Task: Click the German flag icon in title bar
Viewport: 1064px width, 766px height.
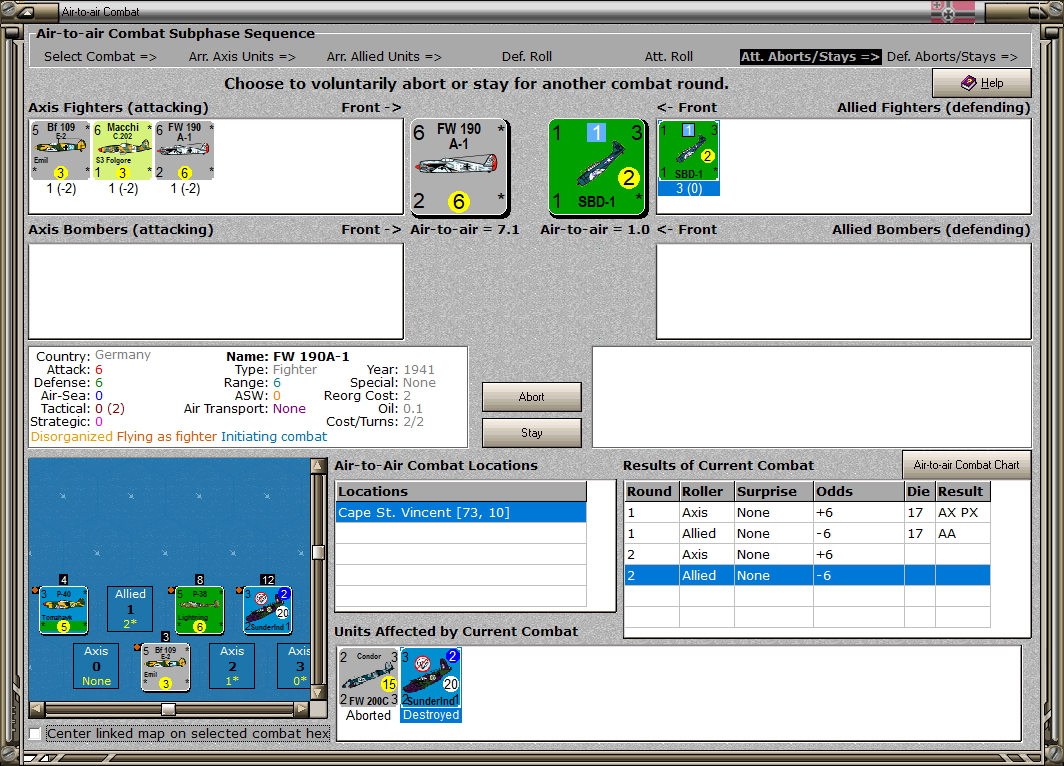Action: pos(953,12)
